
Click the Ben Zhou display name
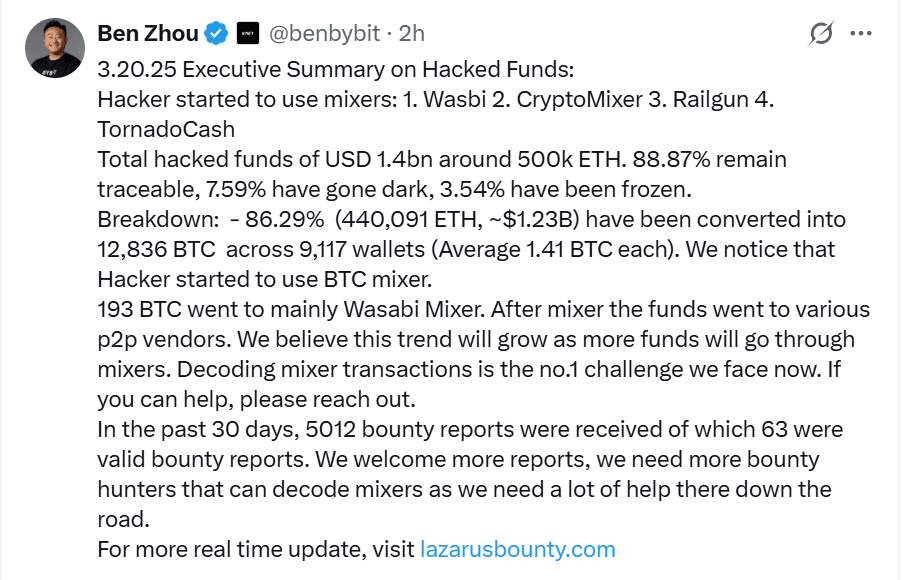[x=148, y=34]
